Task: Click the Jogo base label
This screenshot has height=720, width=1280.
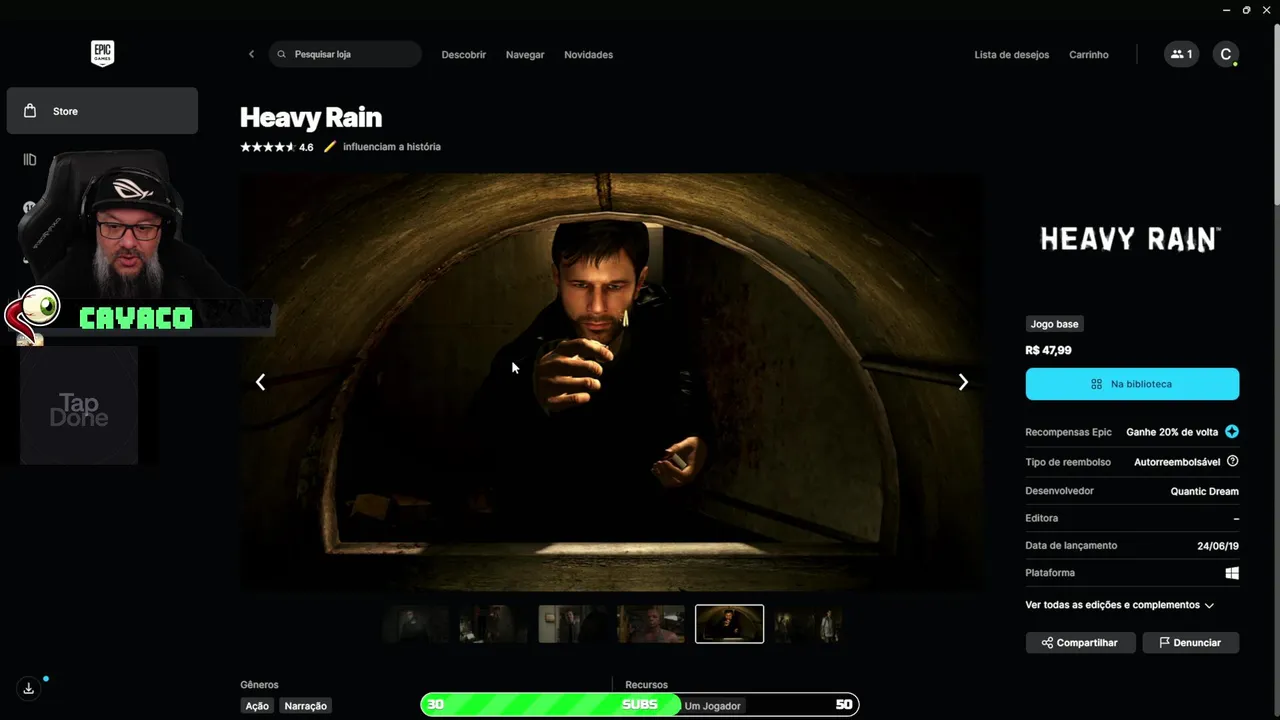Action: (1055, 324)
